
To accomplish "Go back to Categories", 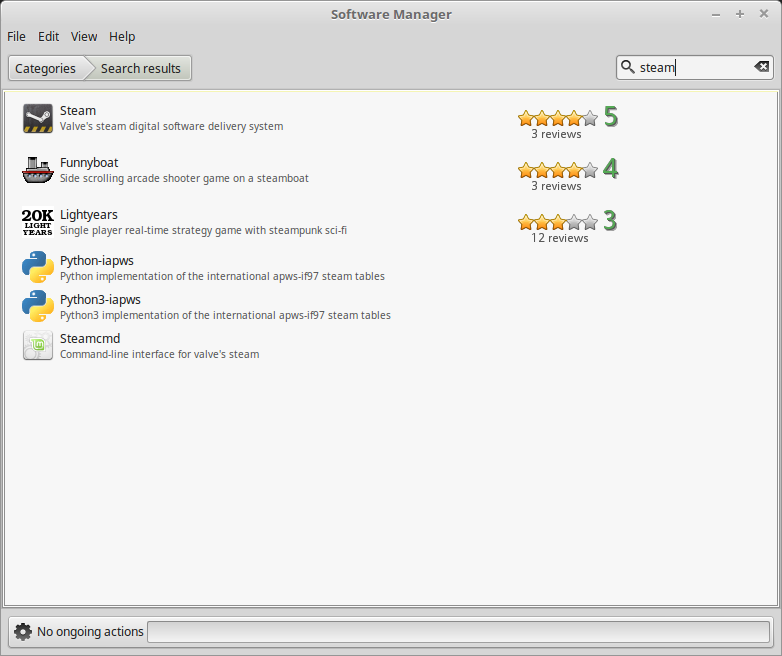I will point(45,68).
